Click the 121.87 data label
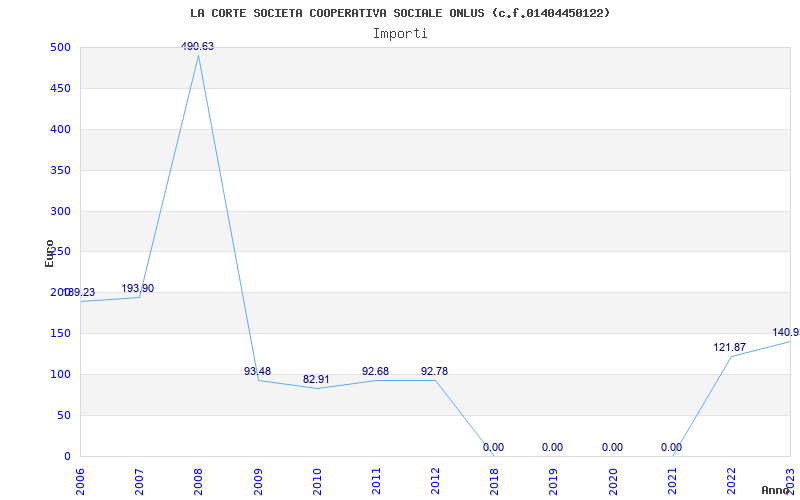This screenshot has height=500, width=800. (x=730, y=347)
